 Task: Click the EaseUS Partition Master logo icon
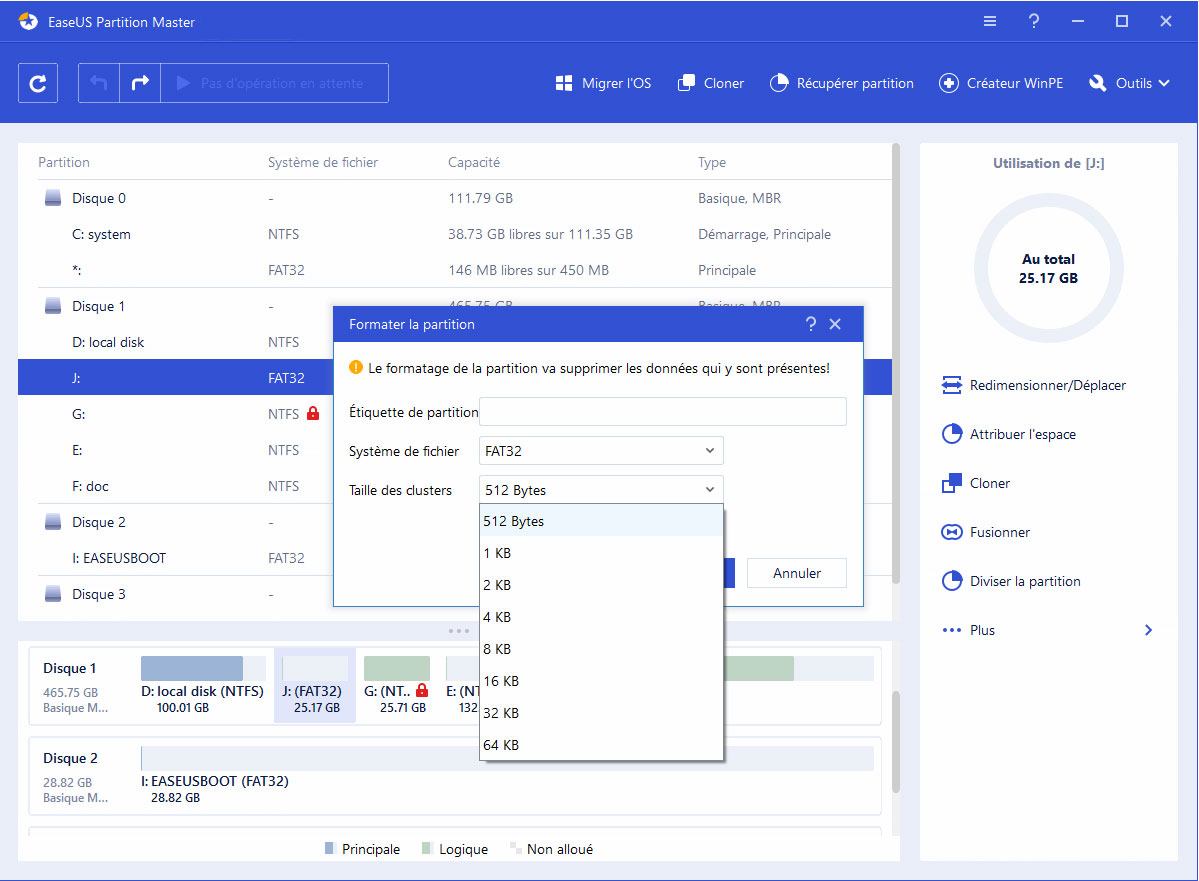[28, 21]
